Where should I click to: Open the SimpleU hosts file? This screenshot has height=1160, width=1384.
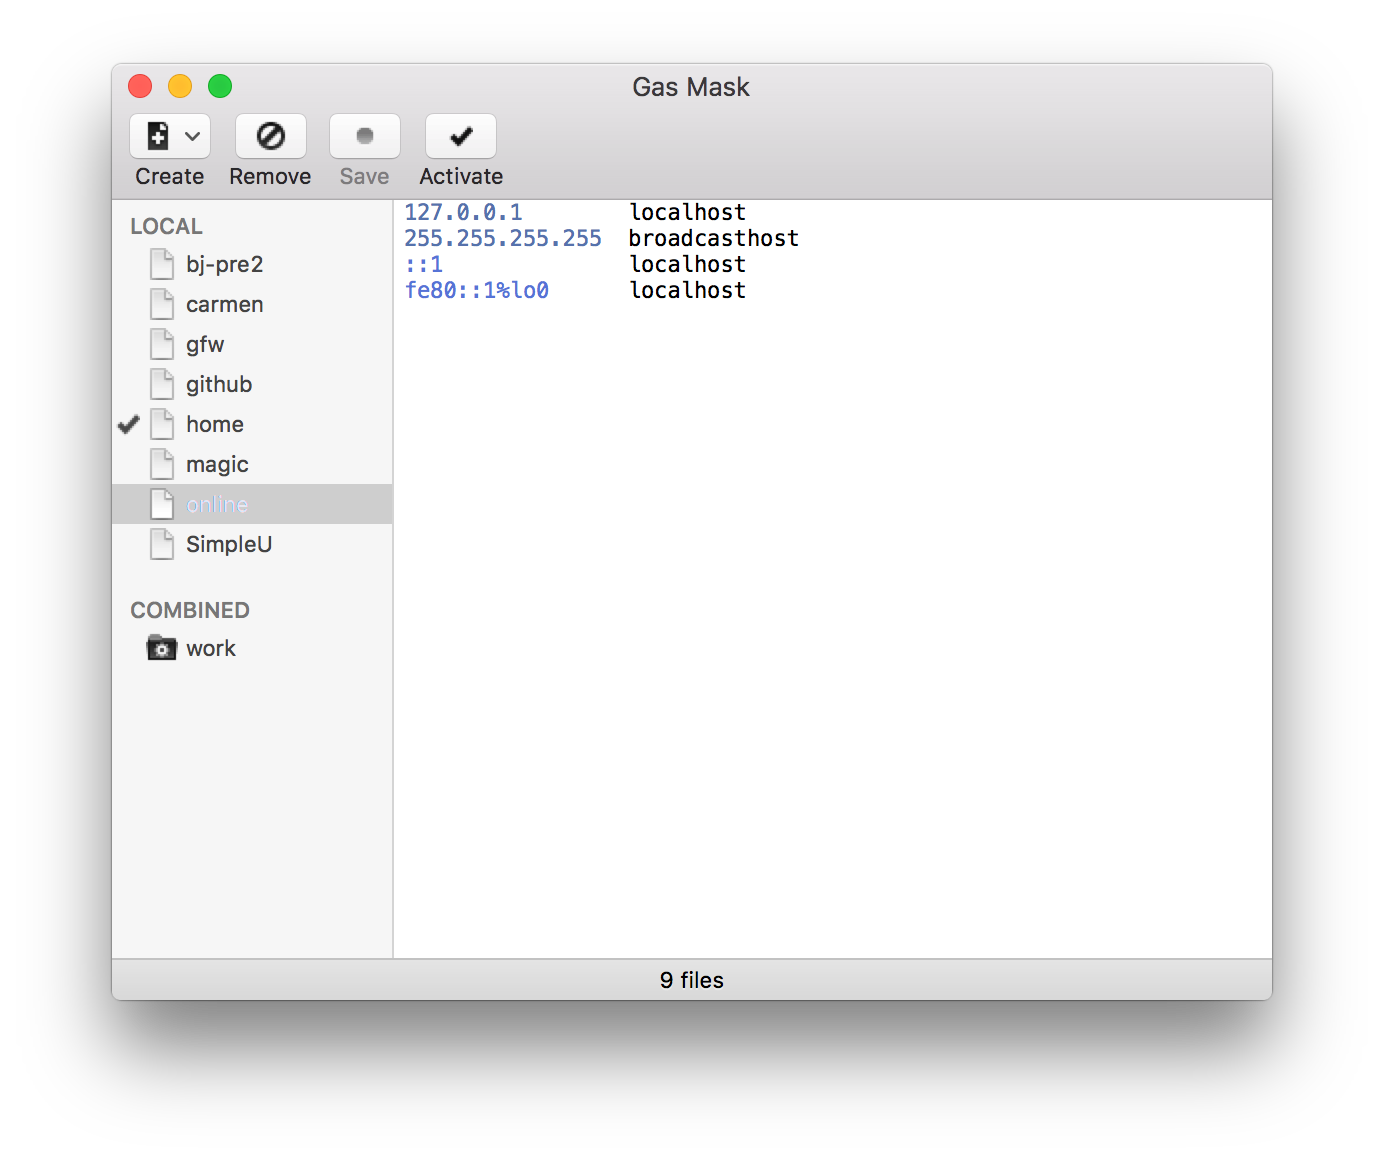(252, 544)
